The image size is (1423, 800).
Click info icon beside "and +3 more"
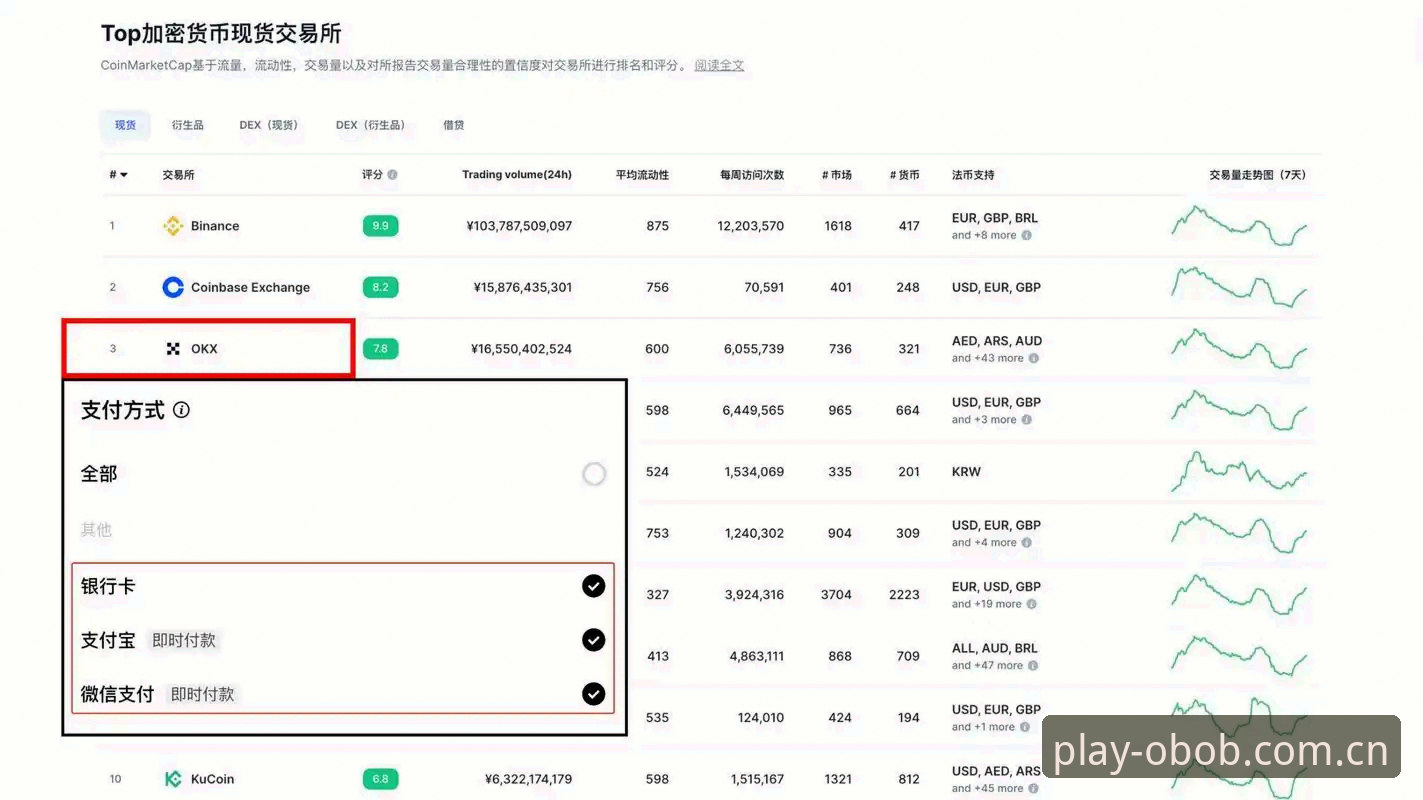point(1026,420)
